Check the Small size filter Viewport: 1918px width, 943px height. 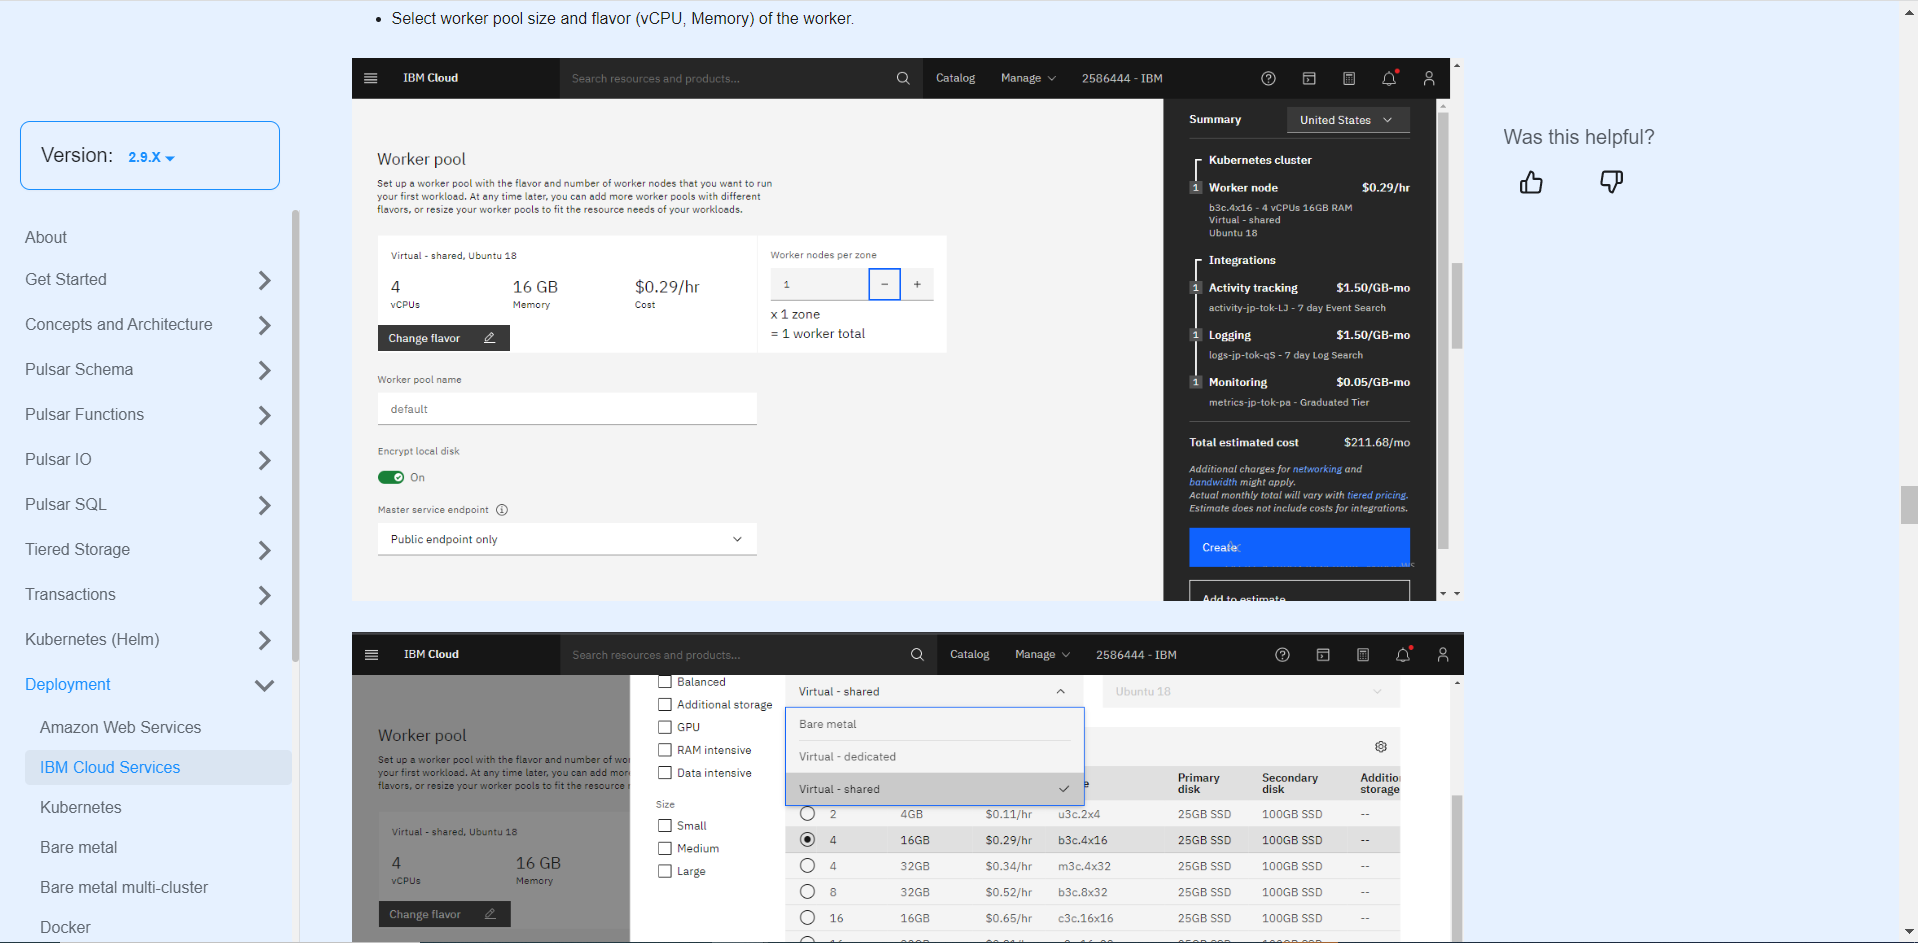tap(665, 826)
